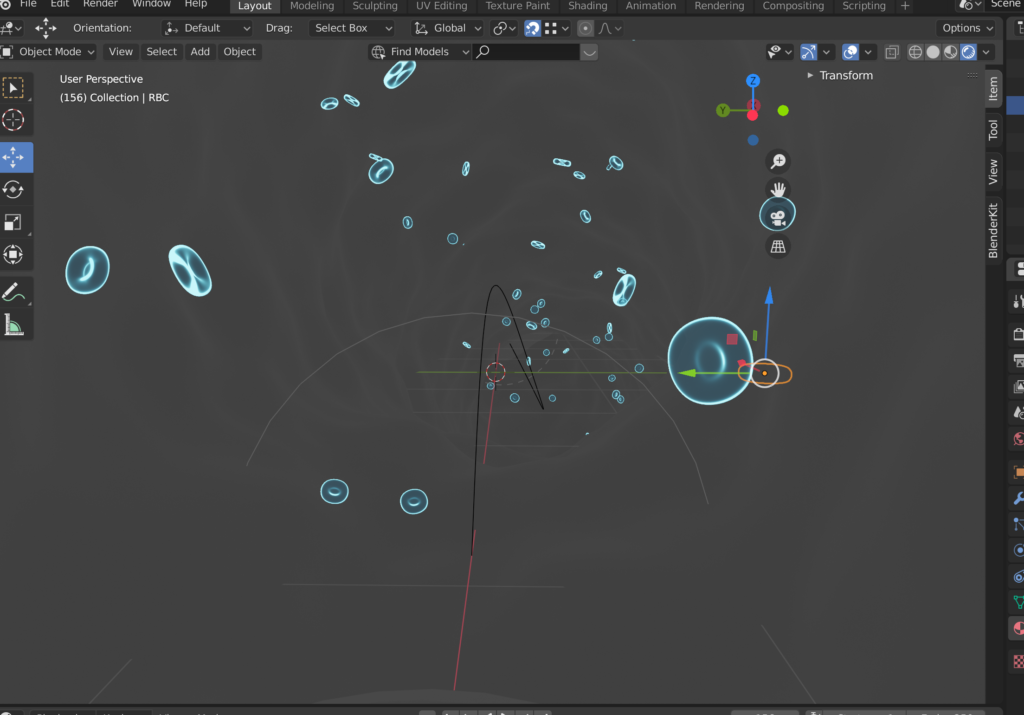Open the viewport shading options dropdown
The image size is (1024, 715).
point(986,52)
